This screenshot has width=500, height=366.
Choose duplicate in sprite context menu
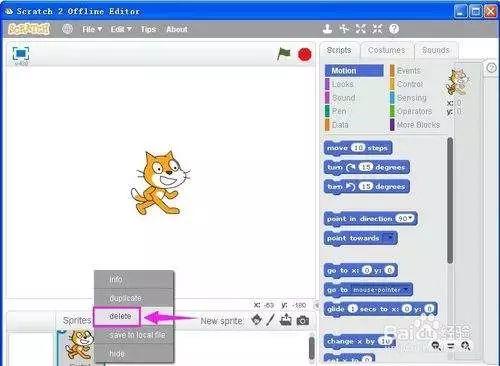[134, 298]
